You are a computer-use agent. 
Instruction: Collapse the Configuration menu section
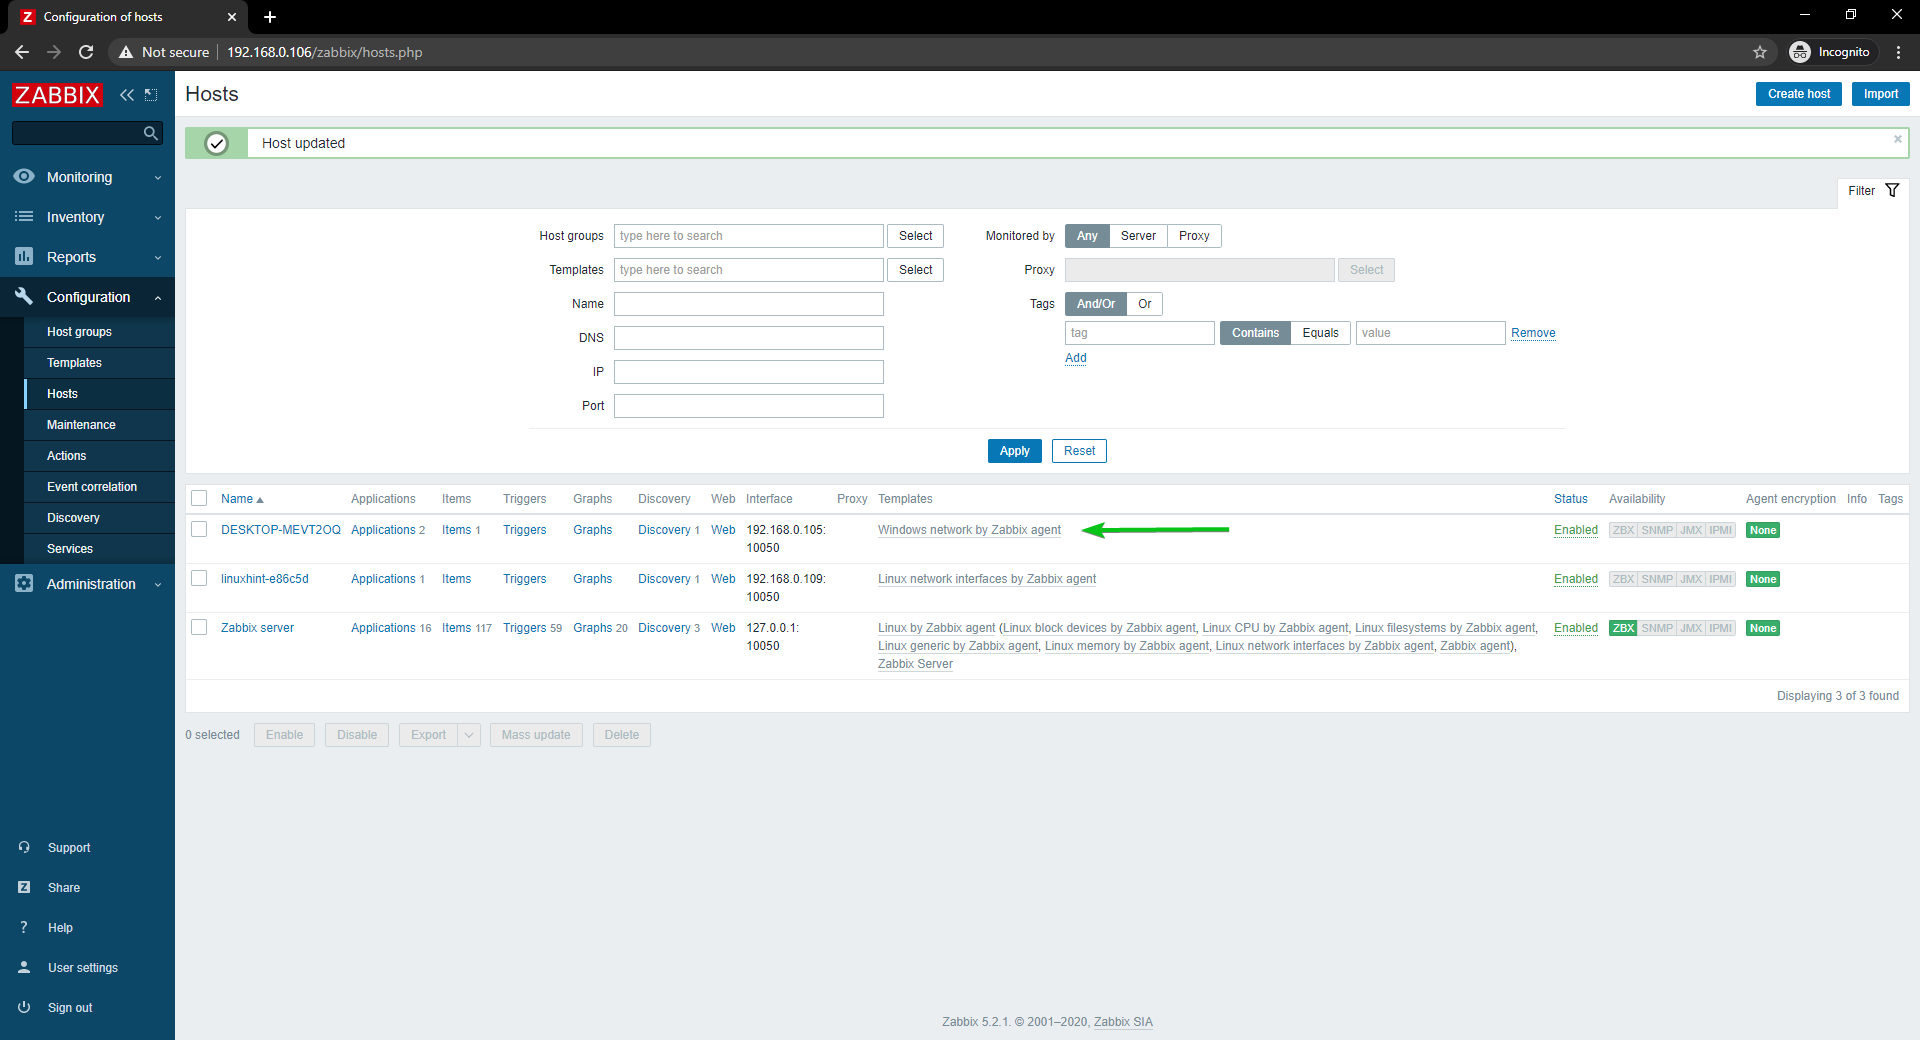coord(87,297)
